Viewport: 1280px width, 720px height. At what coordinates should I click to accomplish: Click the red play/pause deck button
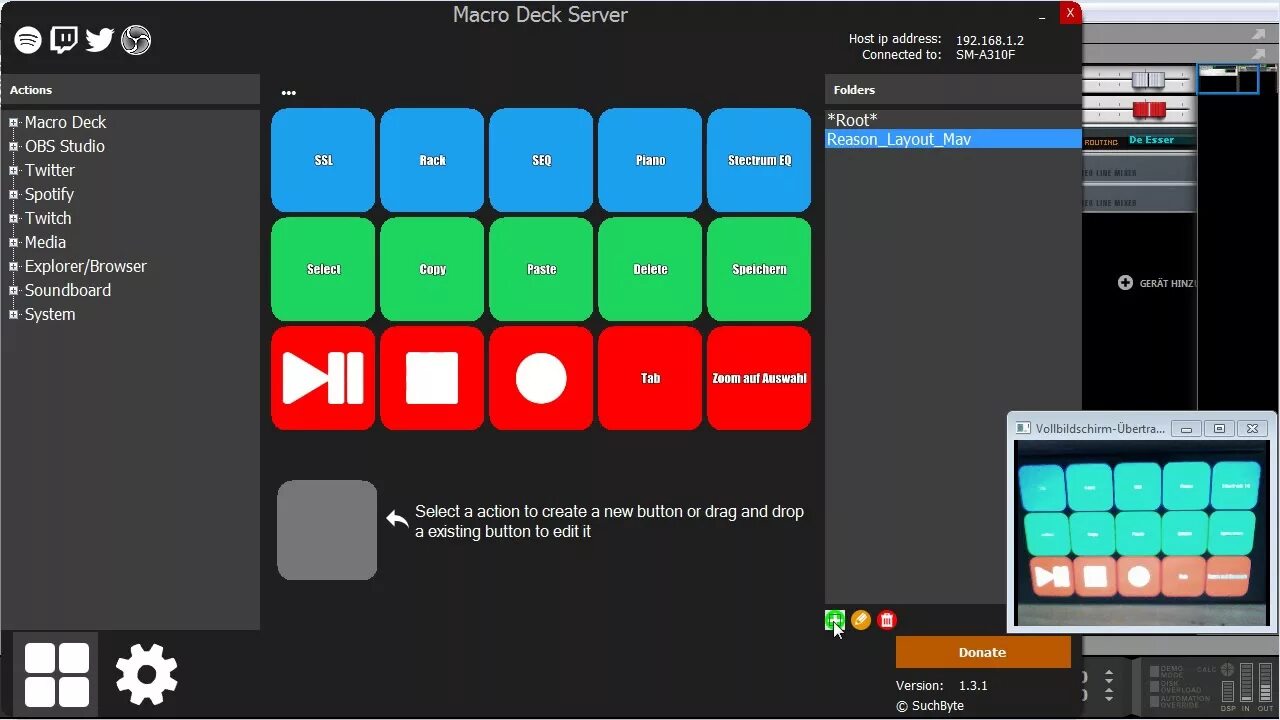tap(323, 378)
